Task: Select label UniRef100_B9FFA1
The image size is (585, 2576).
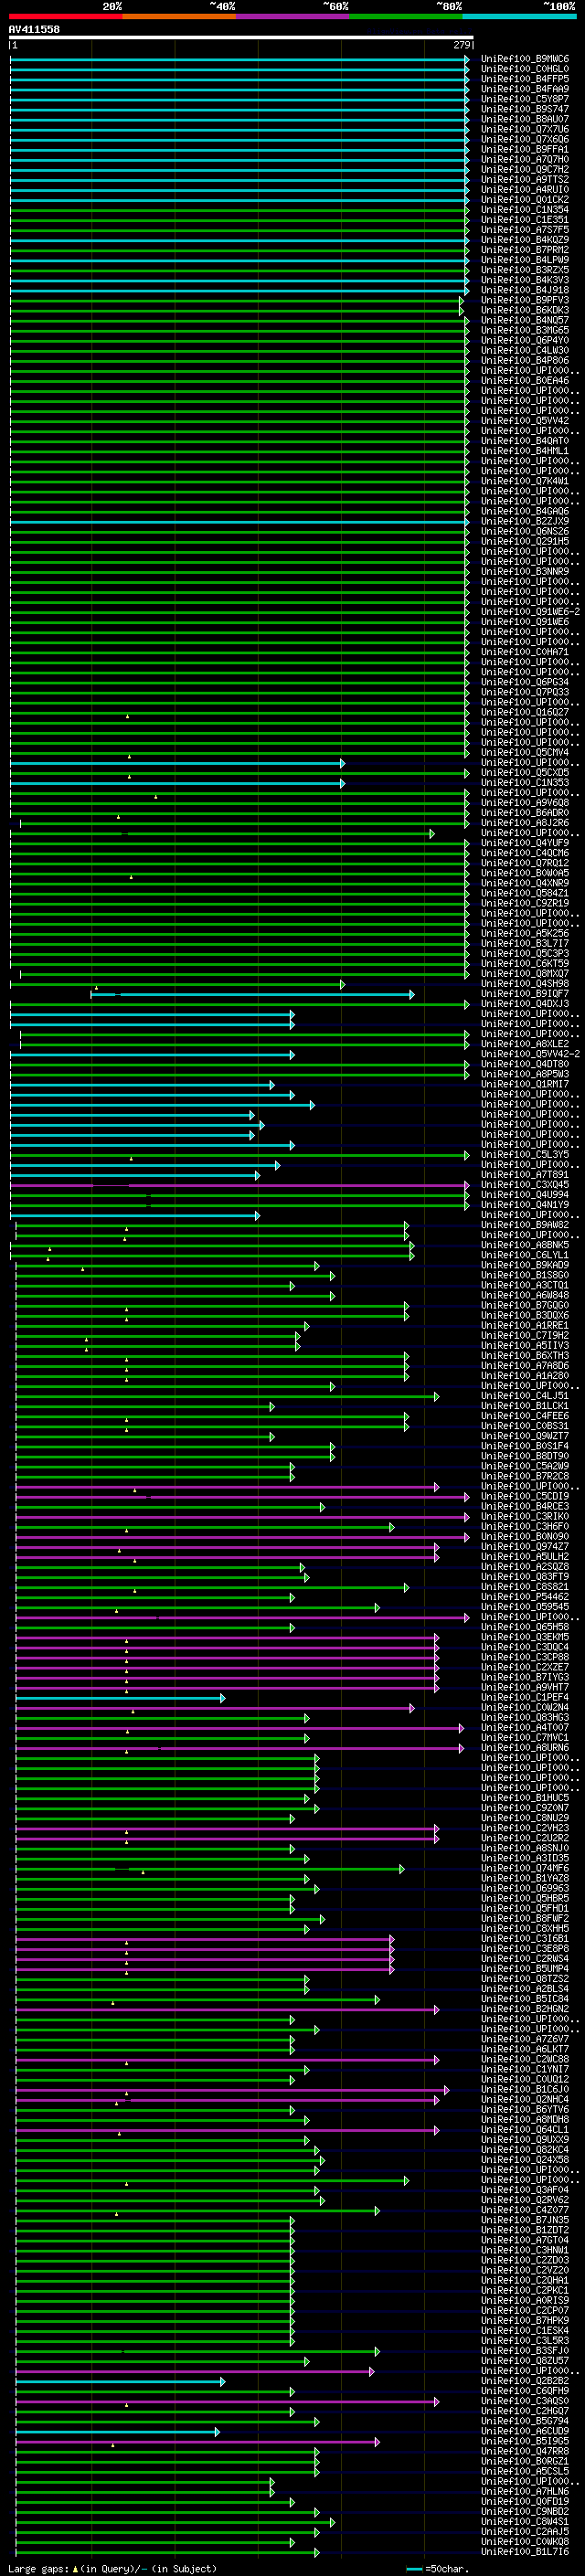Action: 525,149
